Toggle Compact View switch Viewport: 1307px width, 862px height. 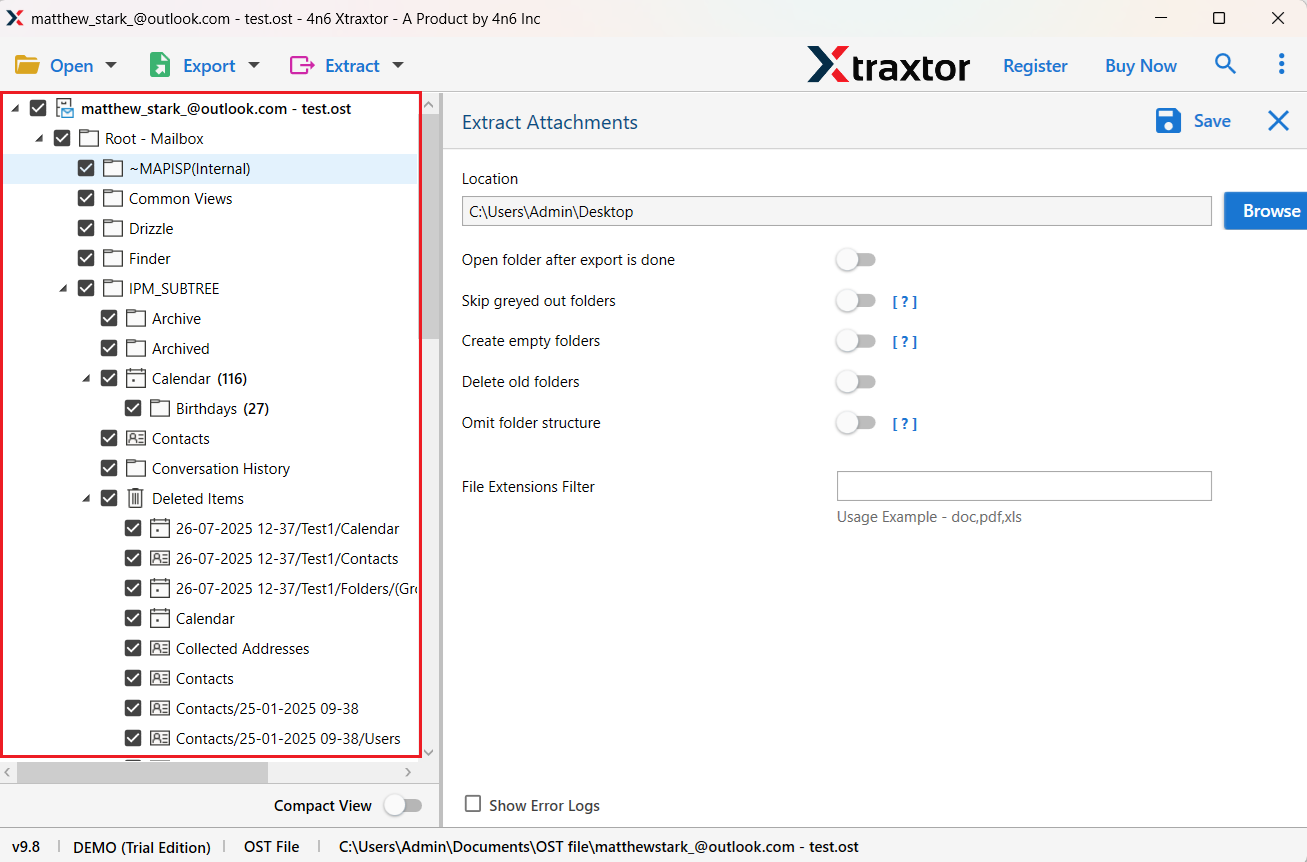click(x=403, y=805)
